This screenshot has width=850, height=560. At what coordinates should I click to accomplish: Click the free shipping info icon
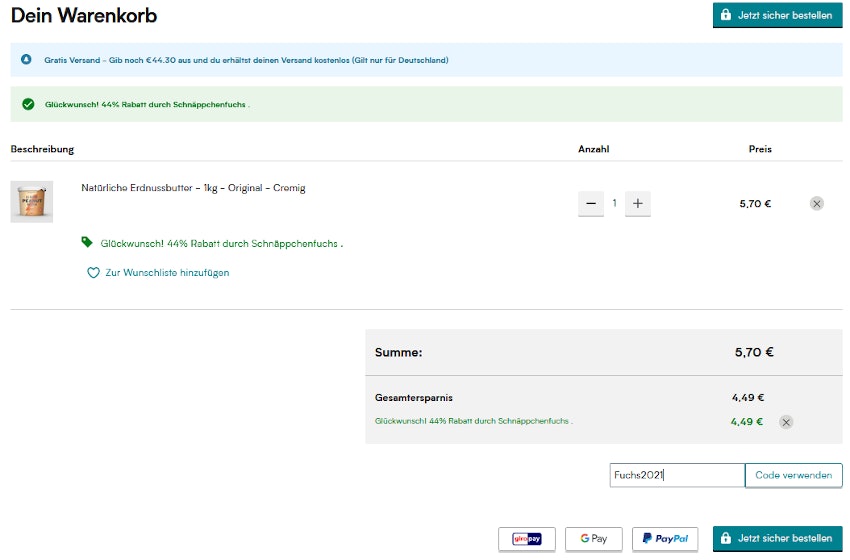(x=27, y=60)
